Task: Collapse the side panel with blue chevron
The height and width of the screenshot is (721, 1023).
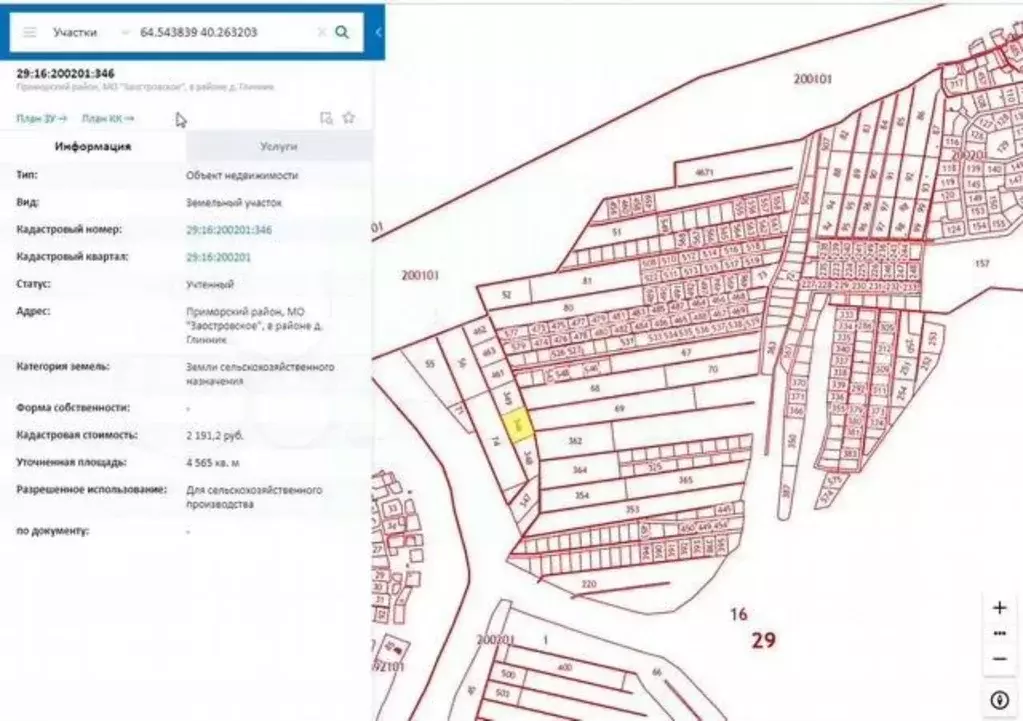Action: pos(378,32)
